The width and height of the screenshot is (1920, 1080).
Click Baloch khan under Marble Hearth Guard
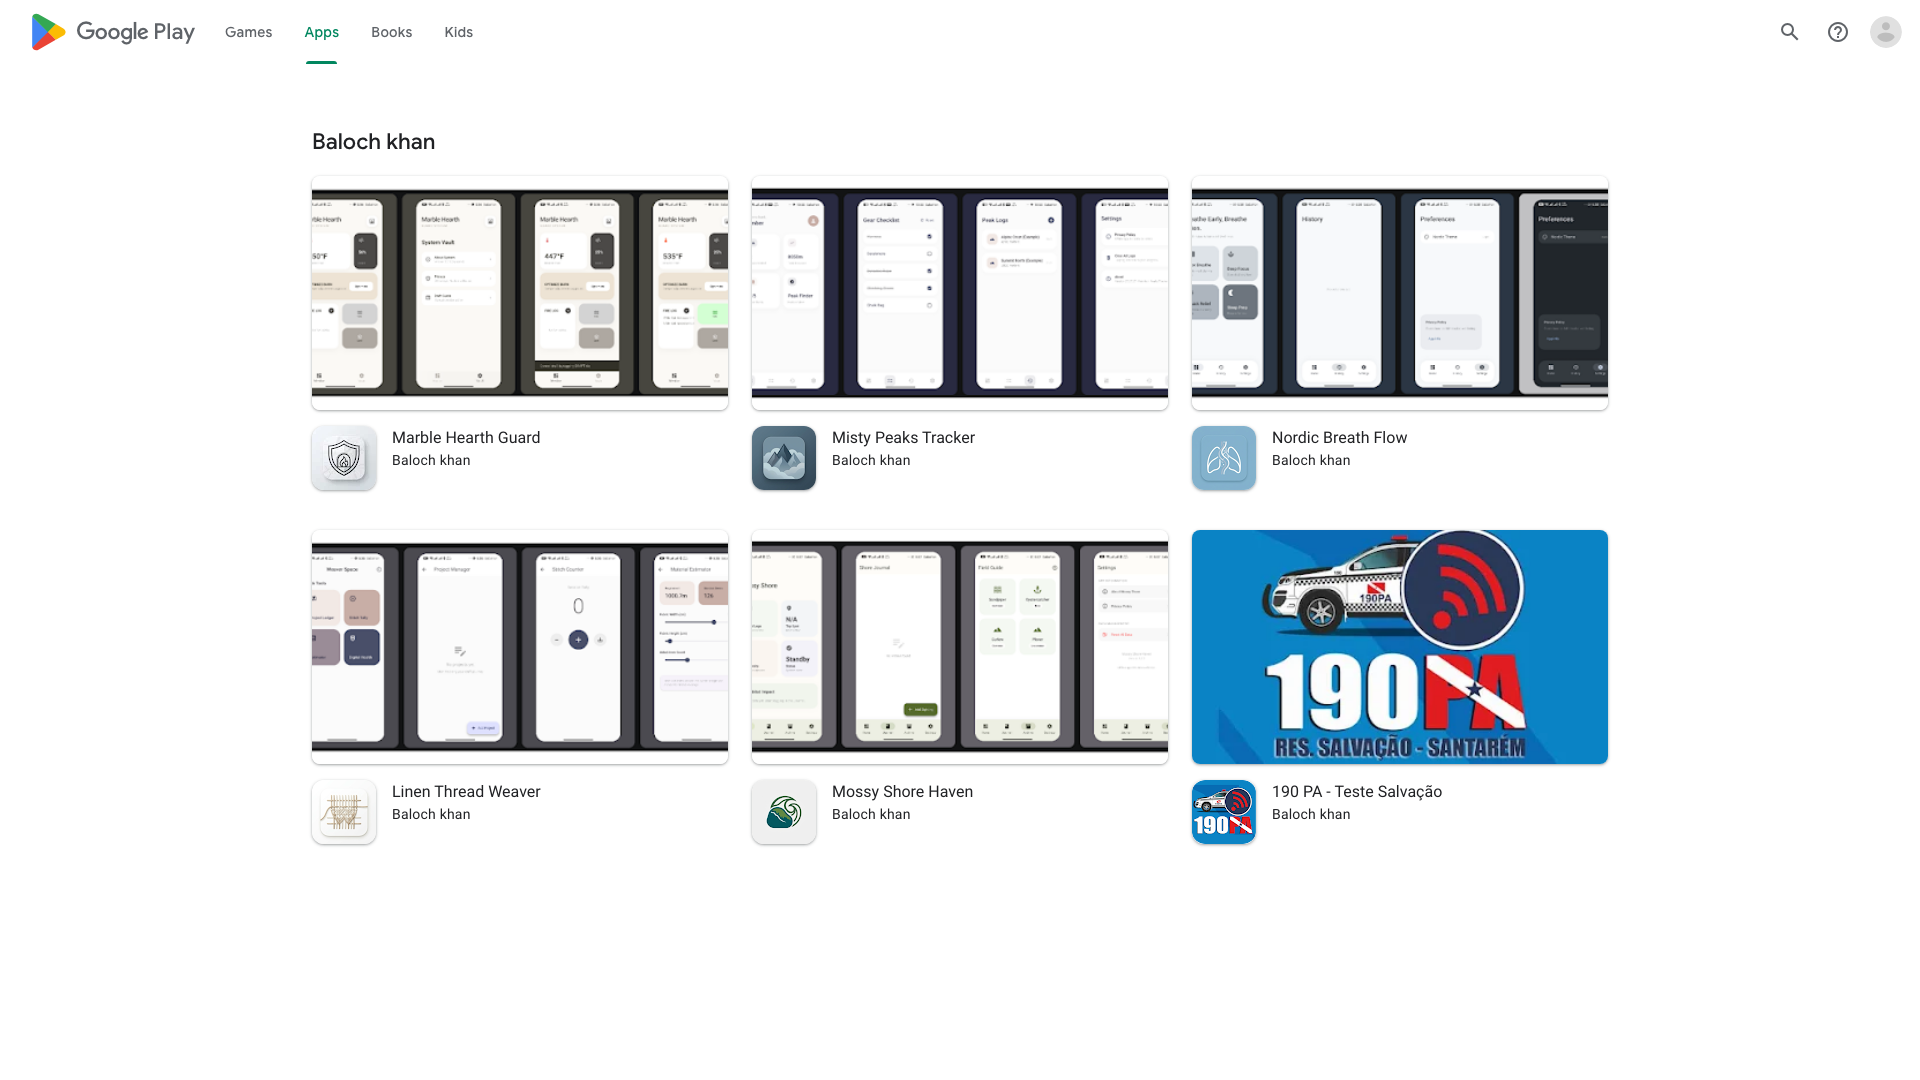(431, 460)
